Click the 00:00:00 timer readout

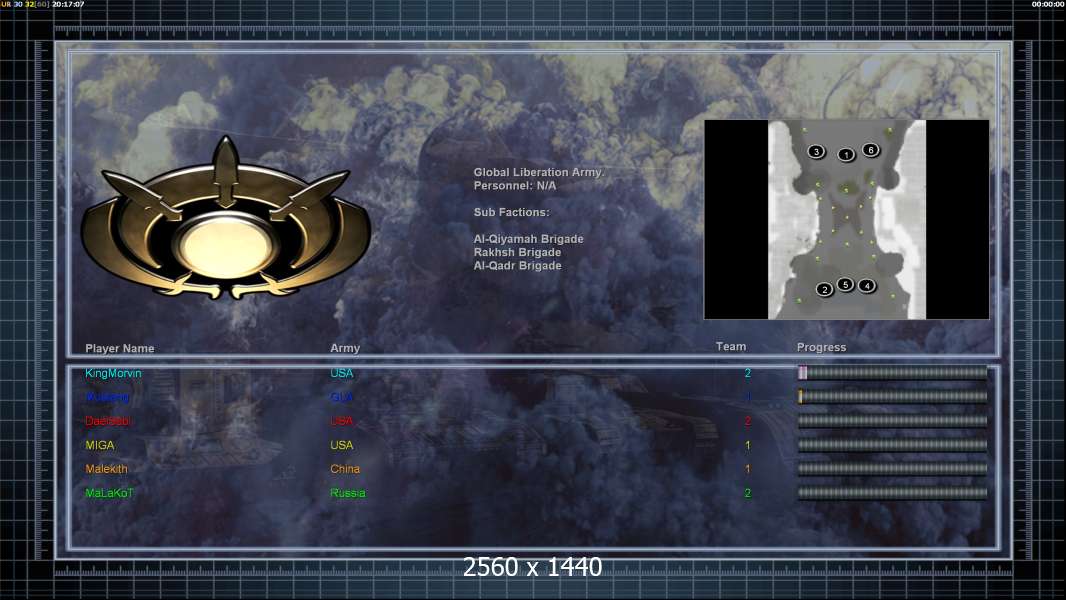[x=1048, y=4]
